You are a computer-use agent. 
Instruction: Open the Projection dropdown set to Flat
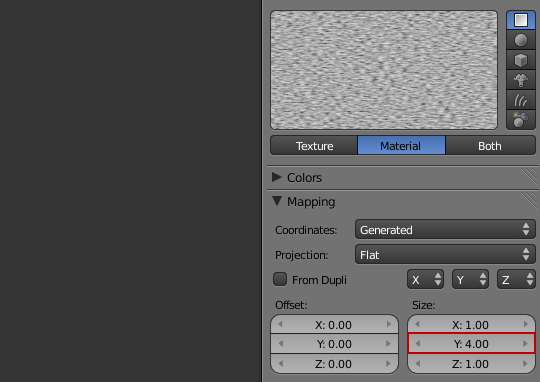coord(445,255)
